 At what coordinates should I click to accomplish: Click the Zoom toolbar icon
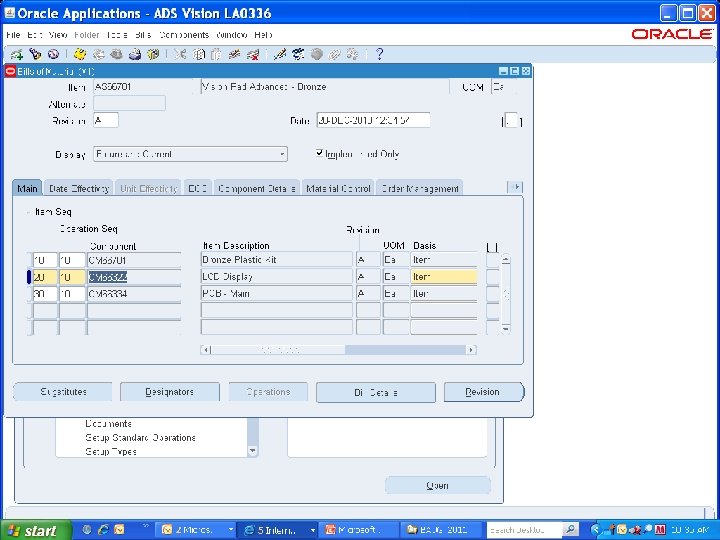click(x=298, y=55)
